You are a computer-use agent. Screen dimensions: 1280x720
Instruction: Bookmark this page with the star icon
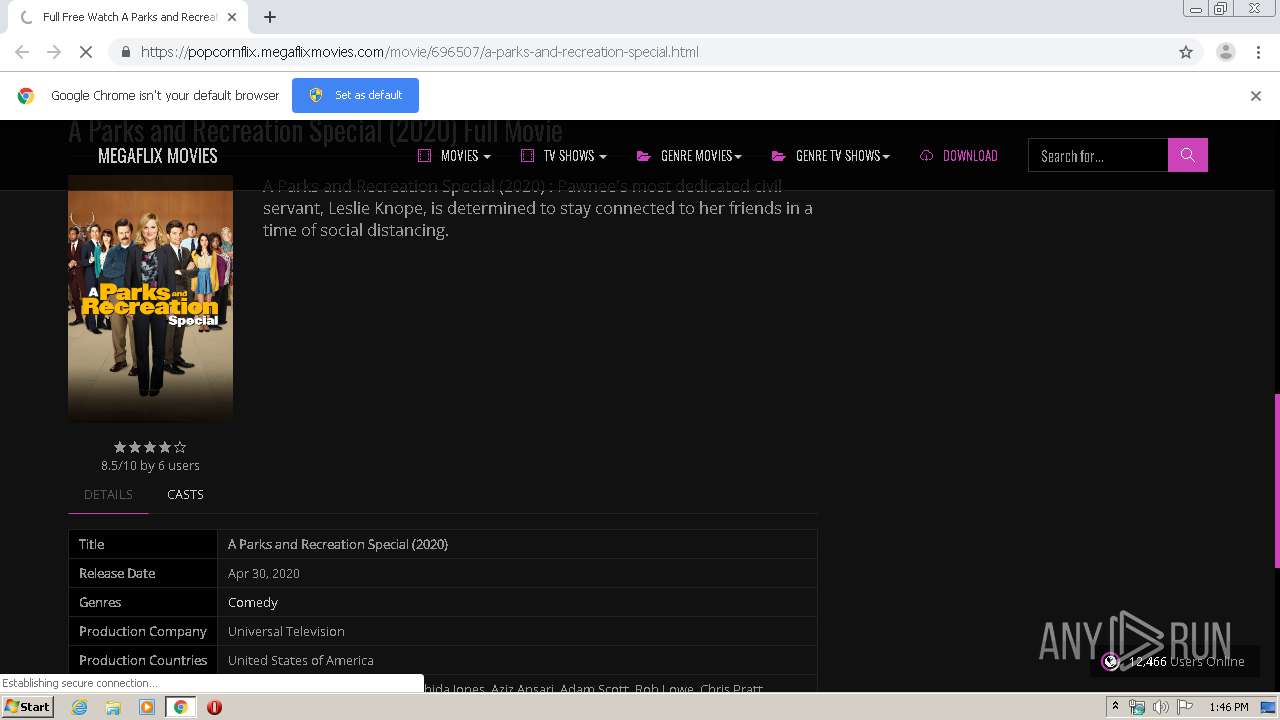[x=1186, y=52]
